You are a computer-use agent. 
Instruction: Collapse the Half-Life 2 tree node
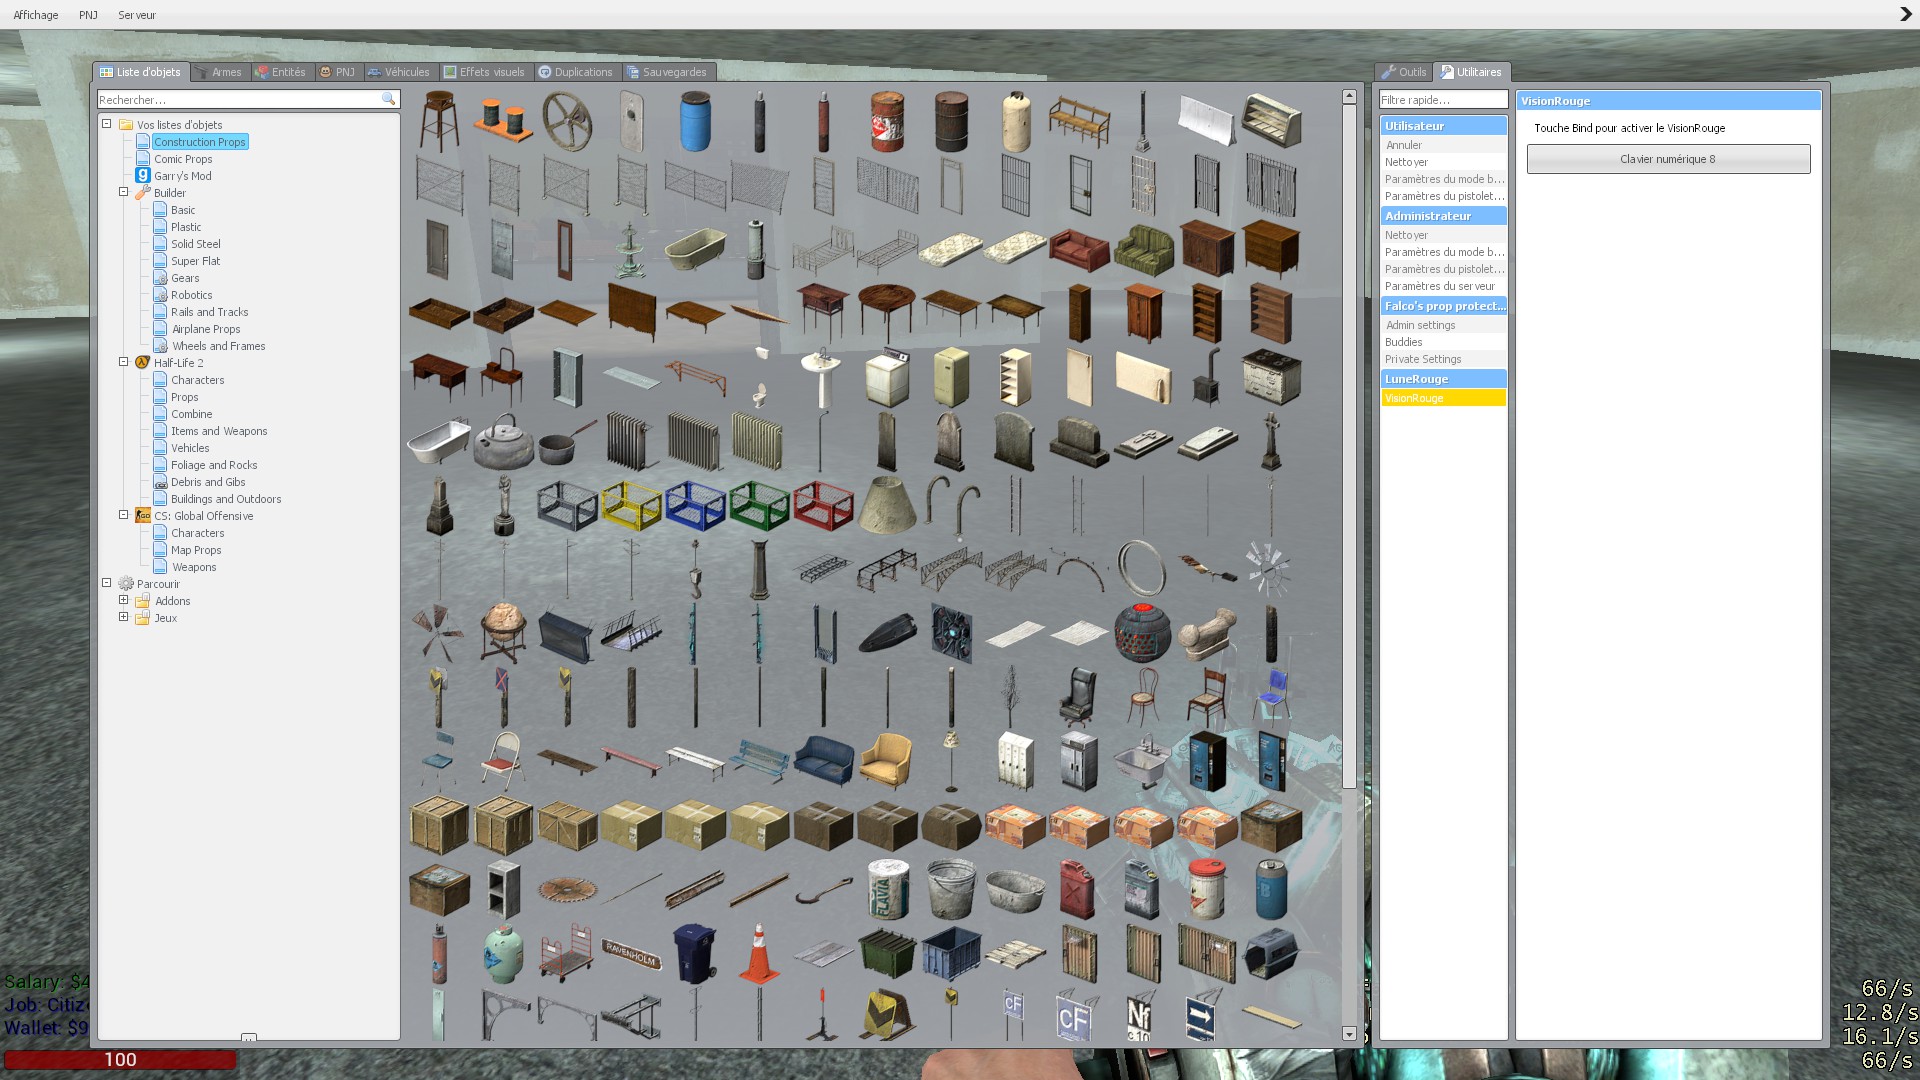[124, 362]
